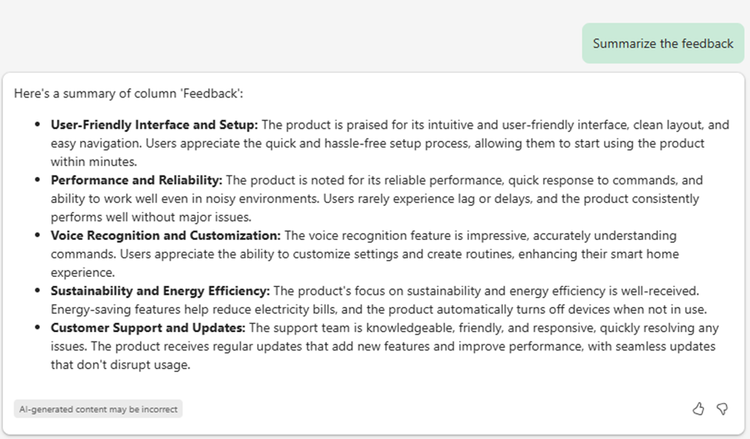Click the 'Voice Recognition and Customization' heading
This screenshot has width=750, height=439.
pyautogui.click(x=165, y=236)
